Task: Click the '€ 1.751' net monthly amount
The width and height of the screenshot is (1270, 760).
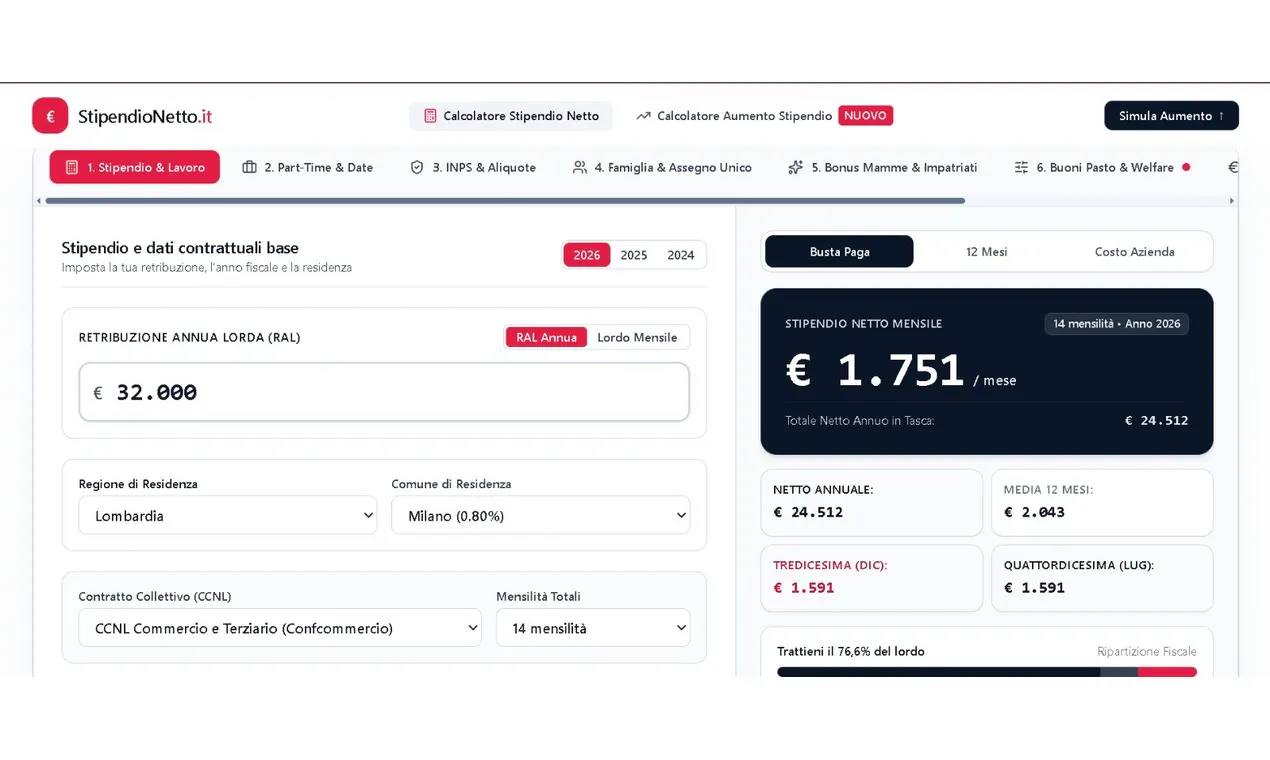Action: (x=875, y=370)
